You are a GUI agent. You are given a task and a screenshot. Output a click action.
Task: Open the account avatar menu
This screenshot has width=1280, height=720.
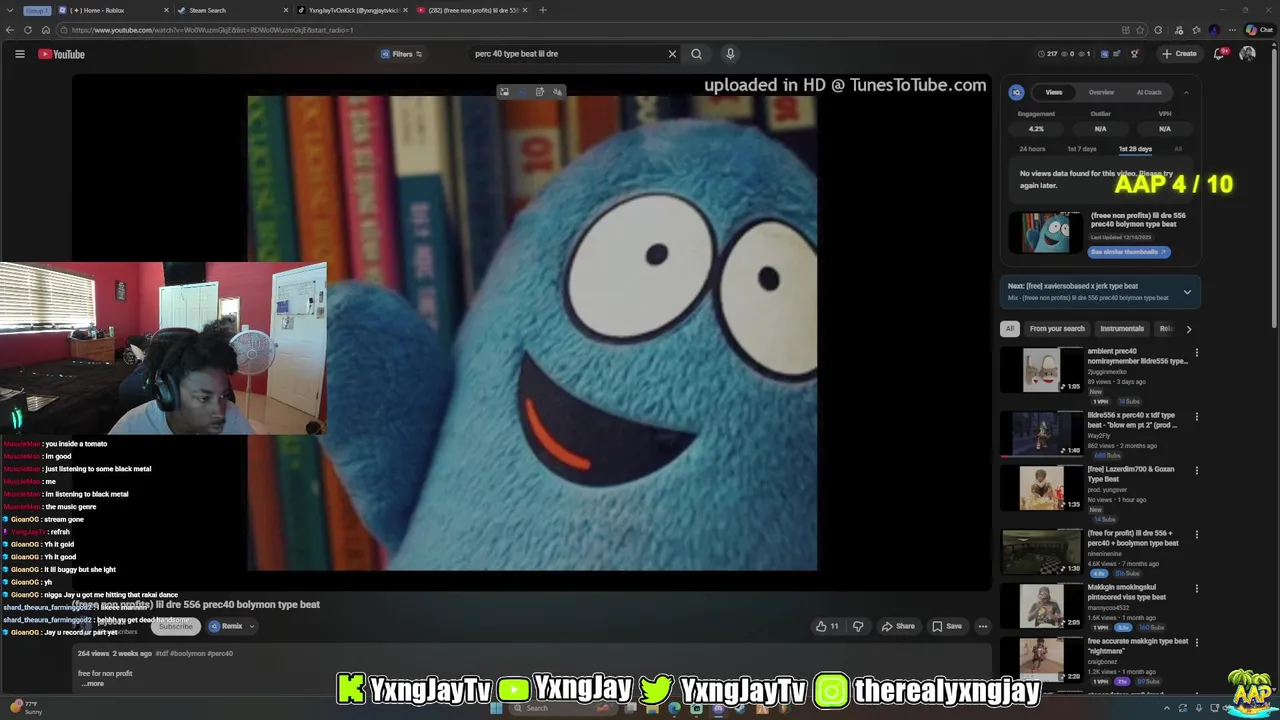point(1247,54)
